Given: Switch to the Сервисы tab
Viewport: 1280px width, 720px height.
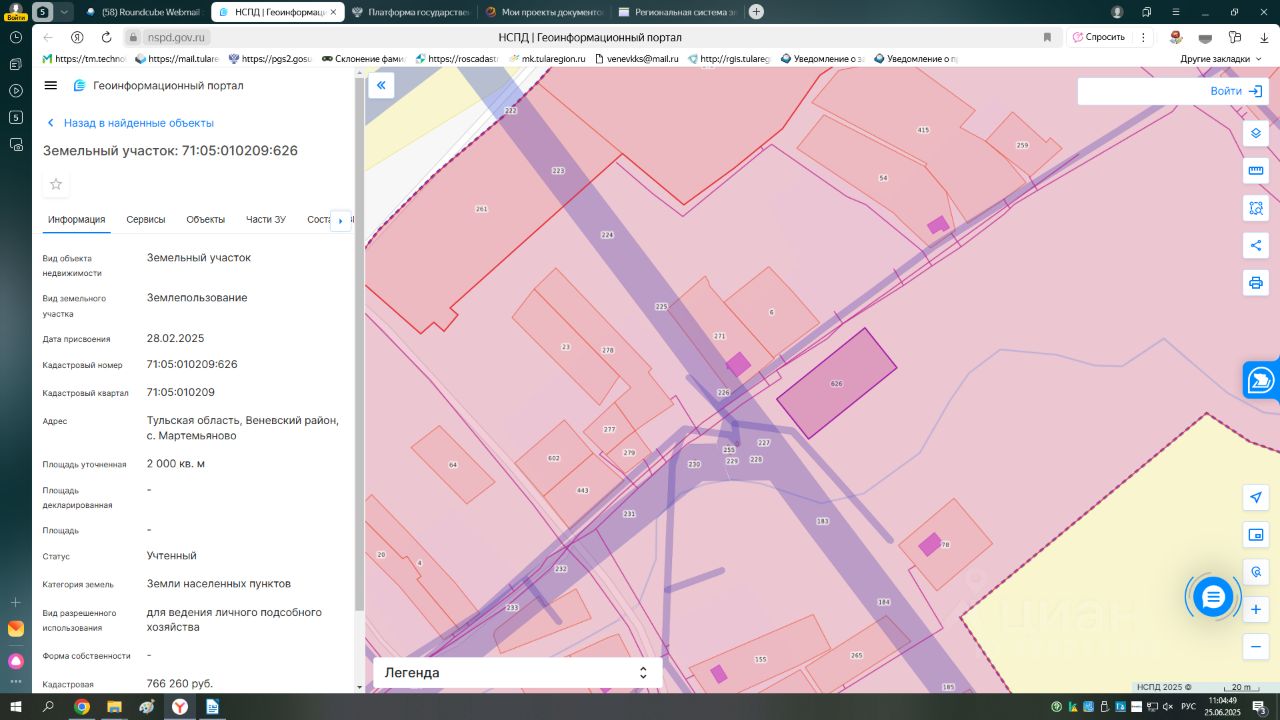Looking at the screenshot, I should (146, 220).
